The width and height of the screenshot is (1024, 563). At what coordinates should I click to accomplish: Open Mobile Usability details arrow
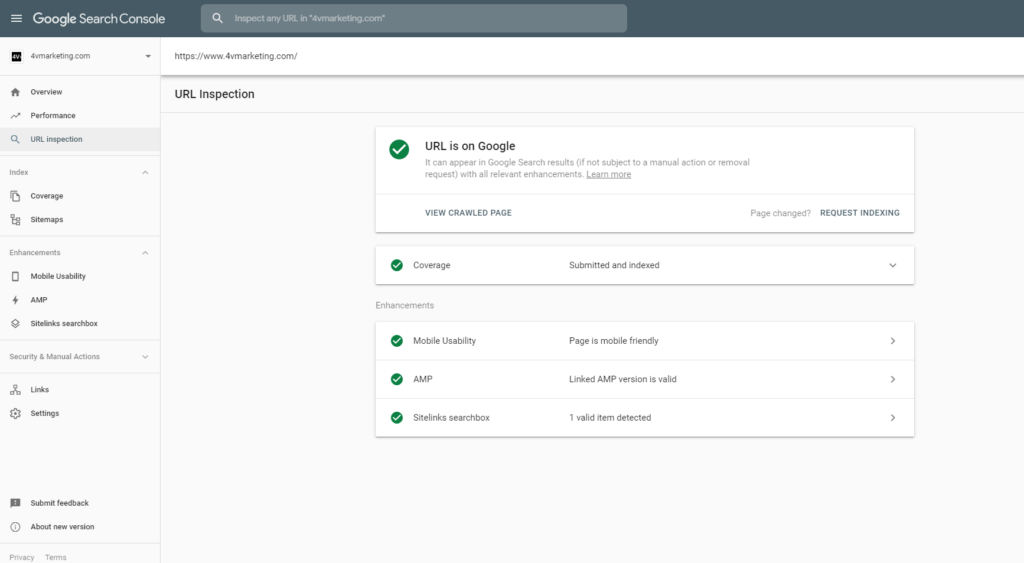click(x=892, y=341)
